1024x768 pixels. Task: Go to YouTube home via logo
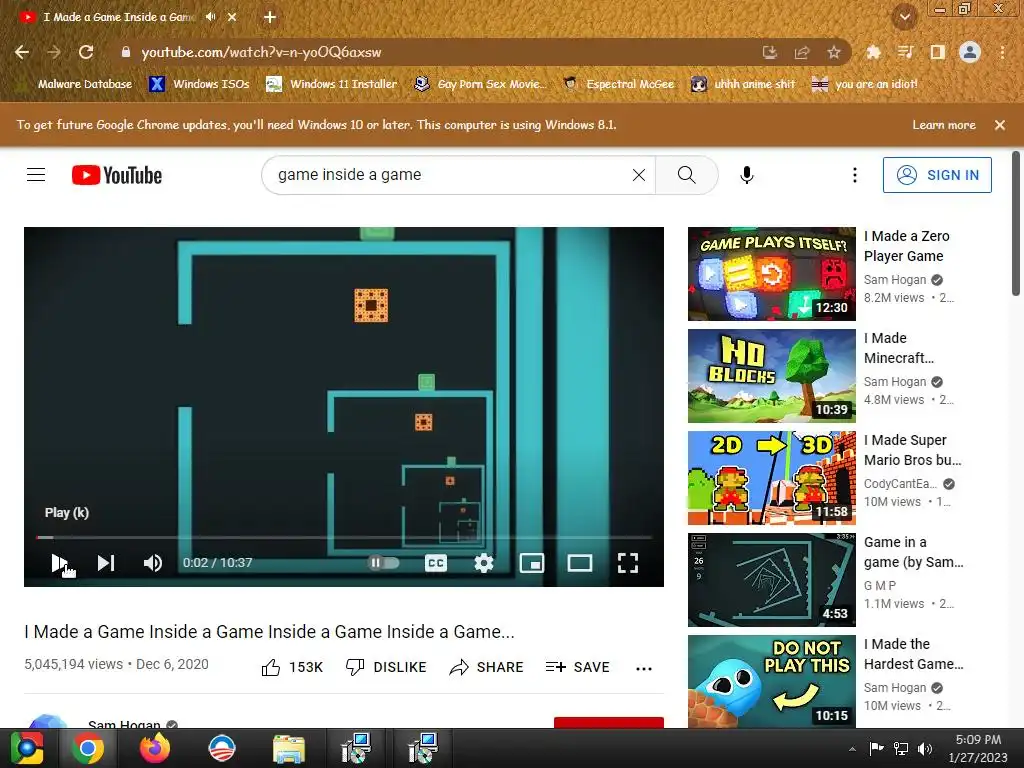pyautogui.click(x=117, y=175)
